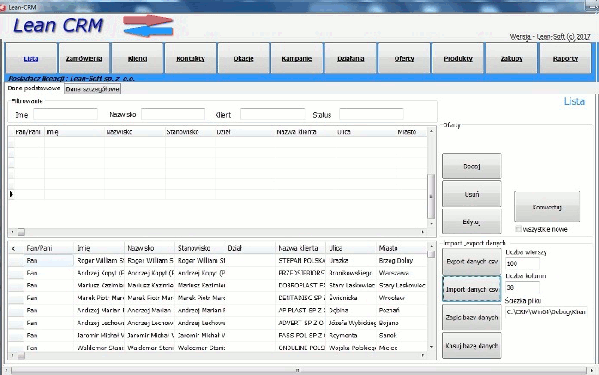Open the Kontakty module
This screenshot has width=599, height=375.
pyautogui.click(x=190, y=58)
